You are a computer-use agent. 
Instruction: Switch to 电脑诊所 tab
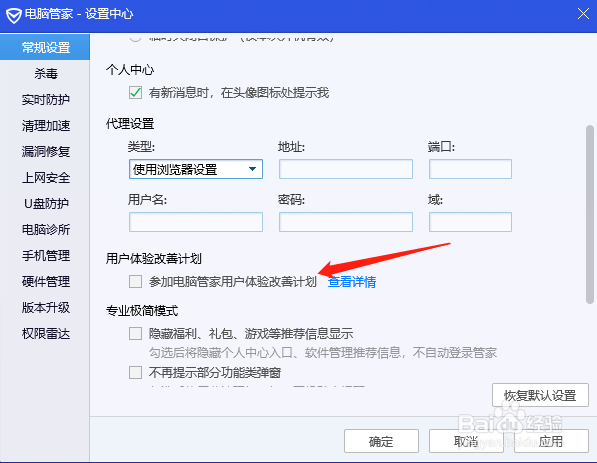pyautogui.click(x=45, y=229)
